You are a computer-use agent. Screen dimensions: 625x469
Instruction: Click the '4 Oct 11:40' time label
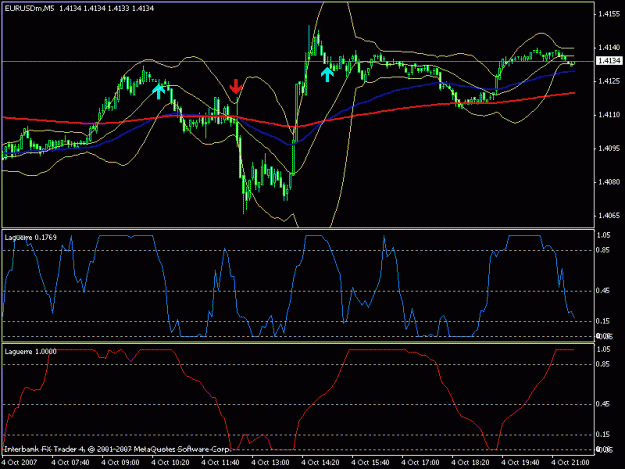pyautogui.click(x=220, y=463)
